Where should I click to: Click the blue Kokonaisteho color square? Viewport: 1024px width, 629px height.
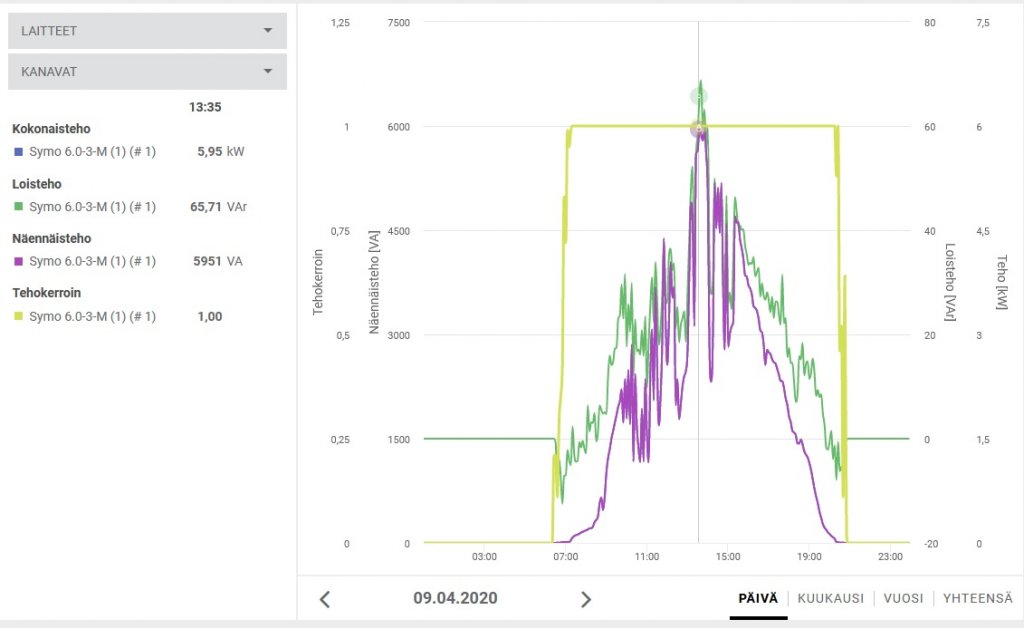click(x=17, y=152)
